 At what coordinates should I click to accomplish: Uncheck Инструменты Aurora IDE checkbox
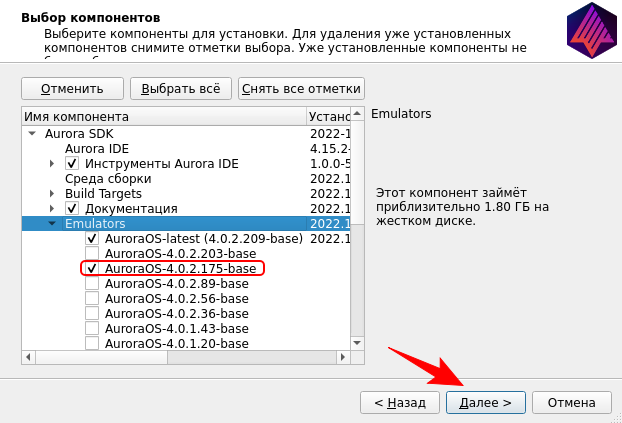pos(72,163)
